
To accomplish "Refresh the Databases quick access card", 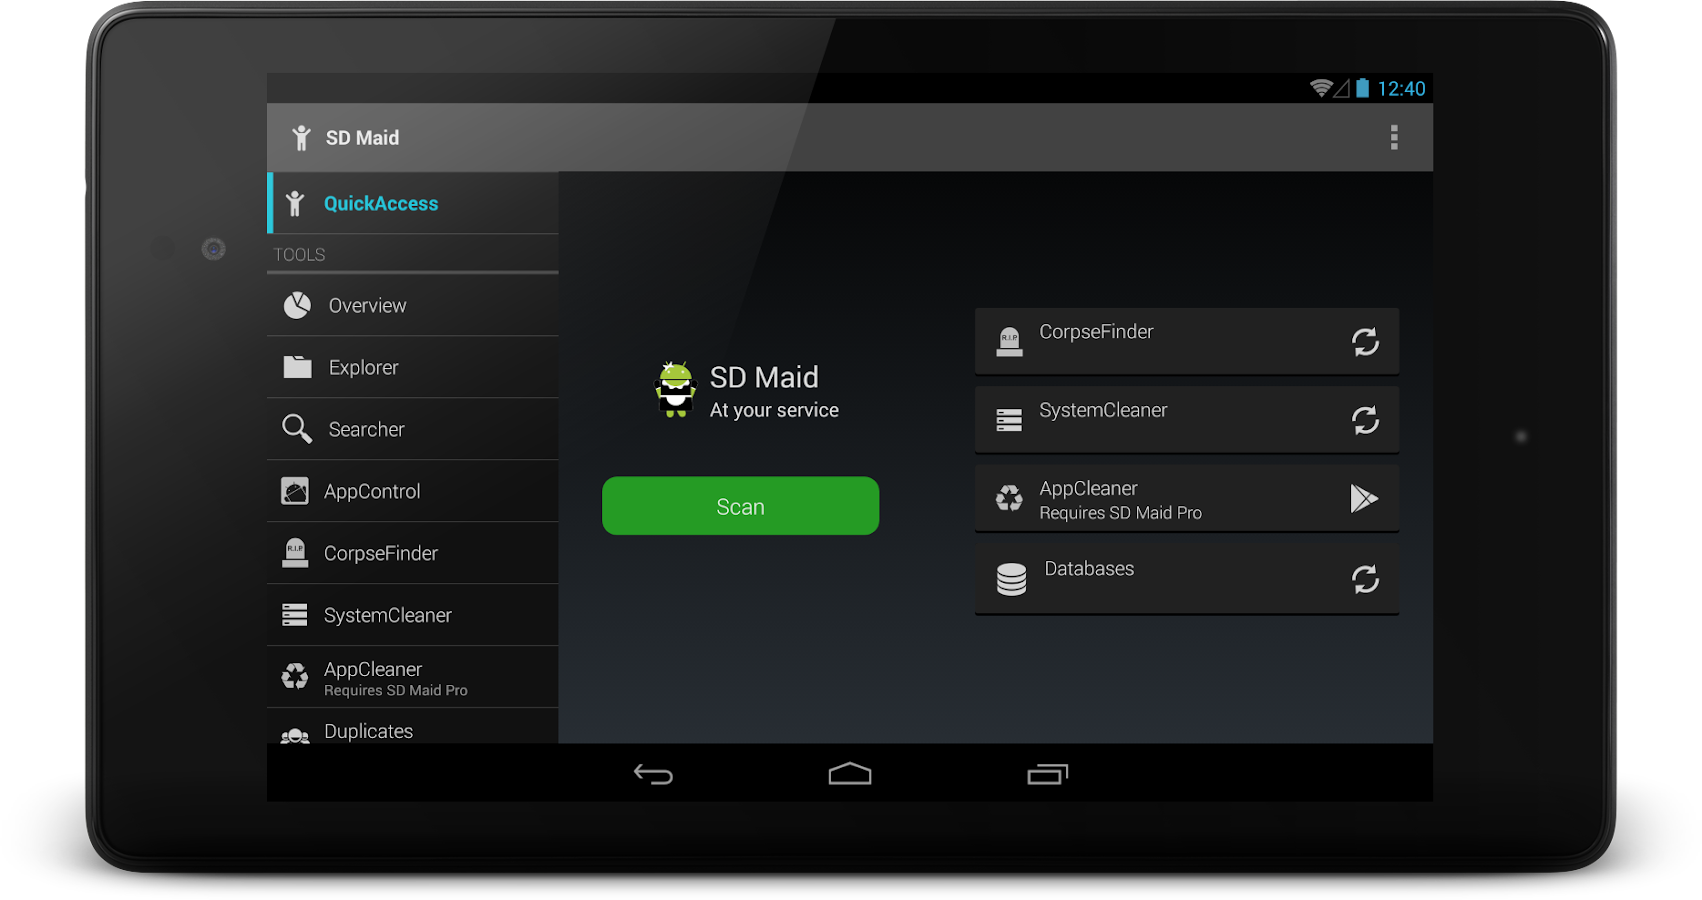I will point(1366,578).
